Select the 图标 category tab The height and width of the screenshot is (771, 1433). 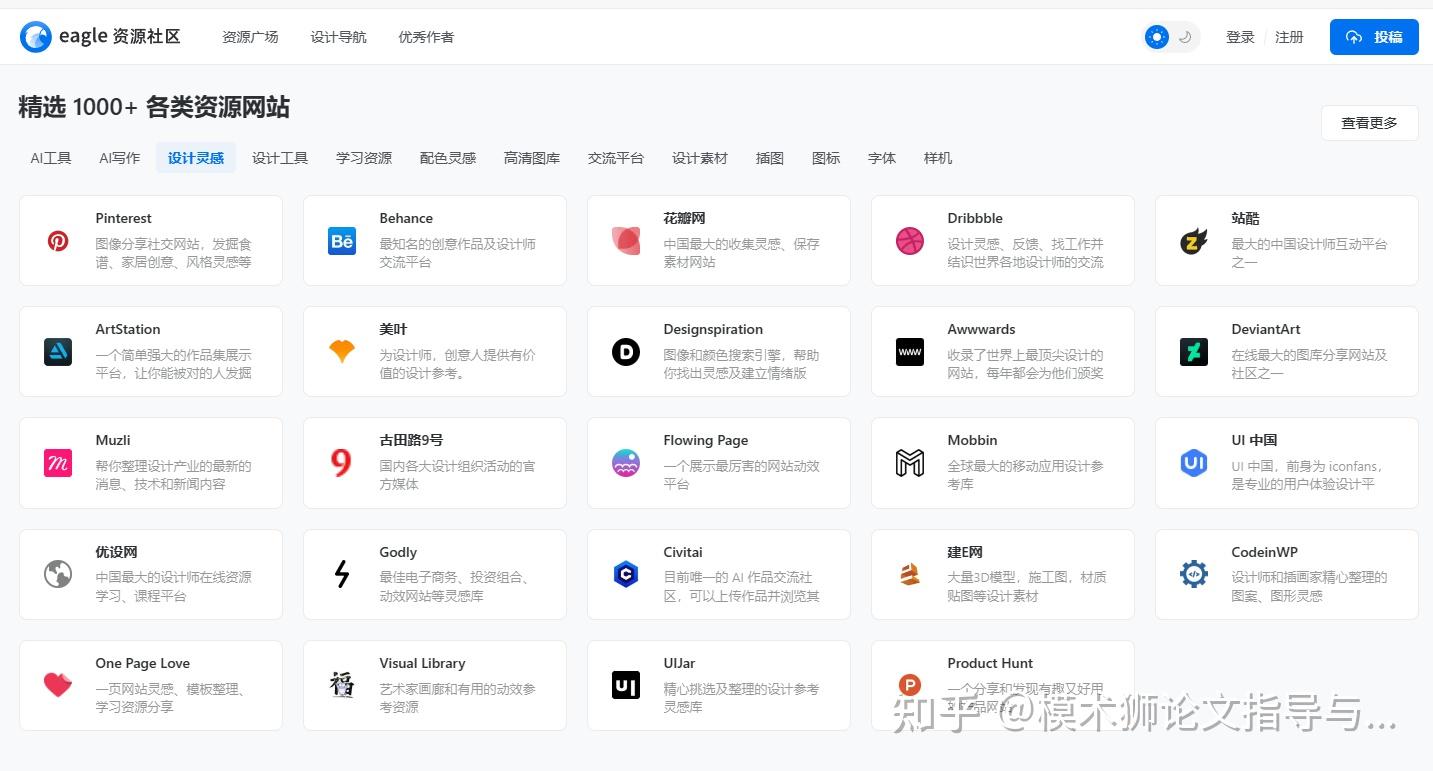pos(826,158)
